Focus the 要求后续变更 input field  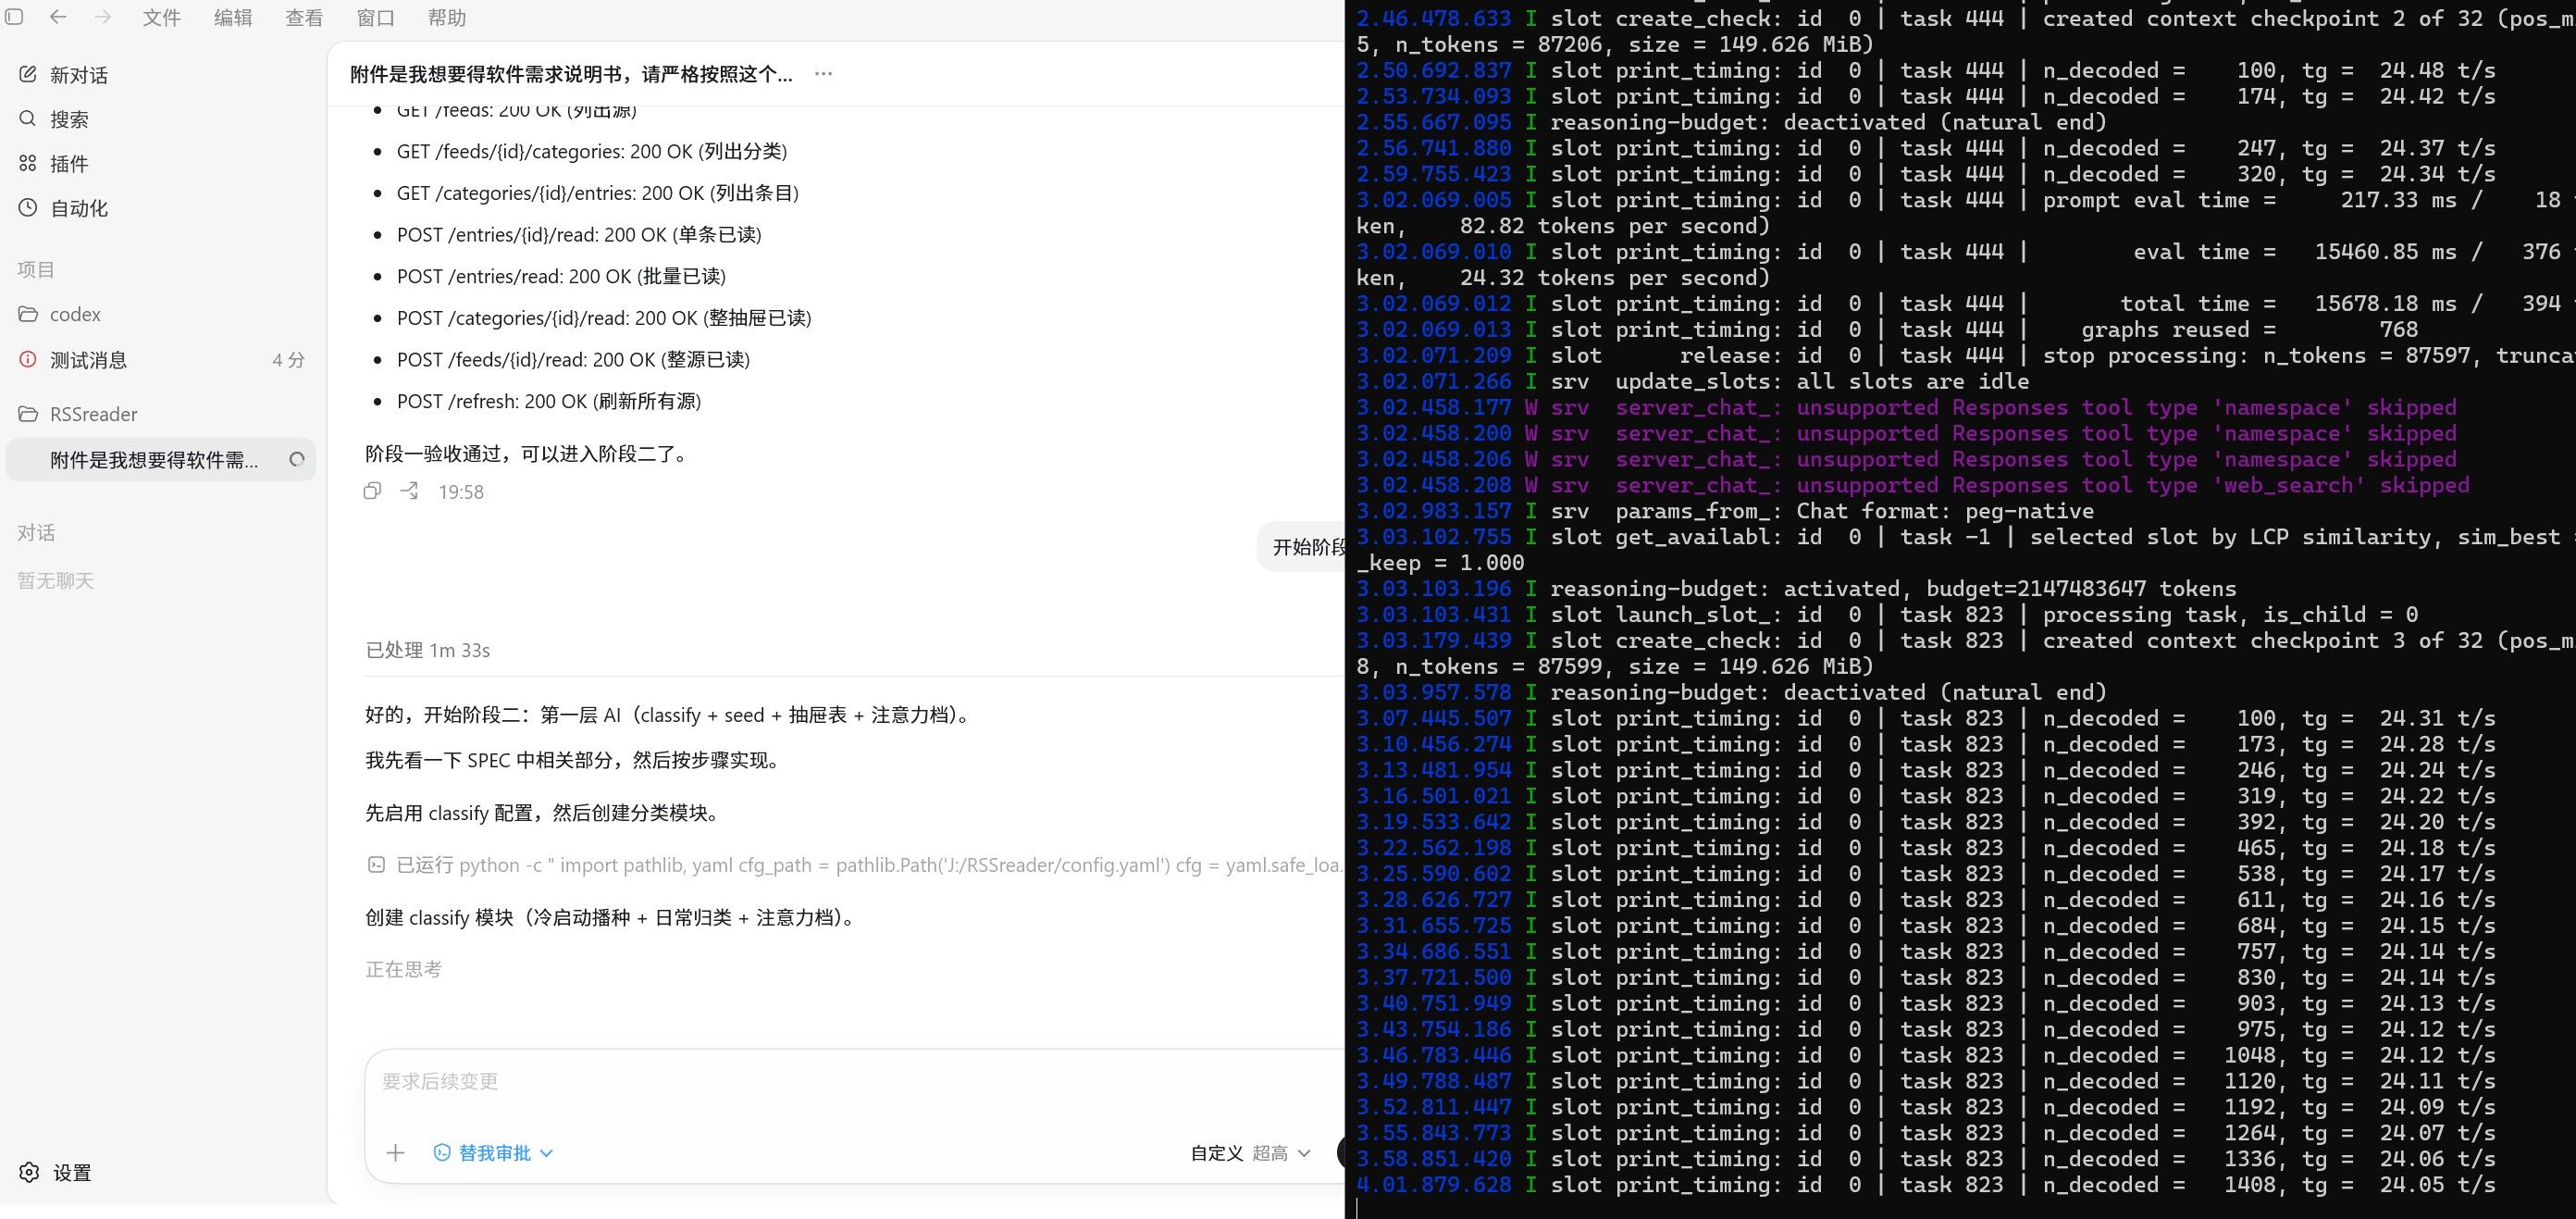tap(855, 1082)
